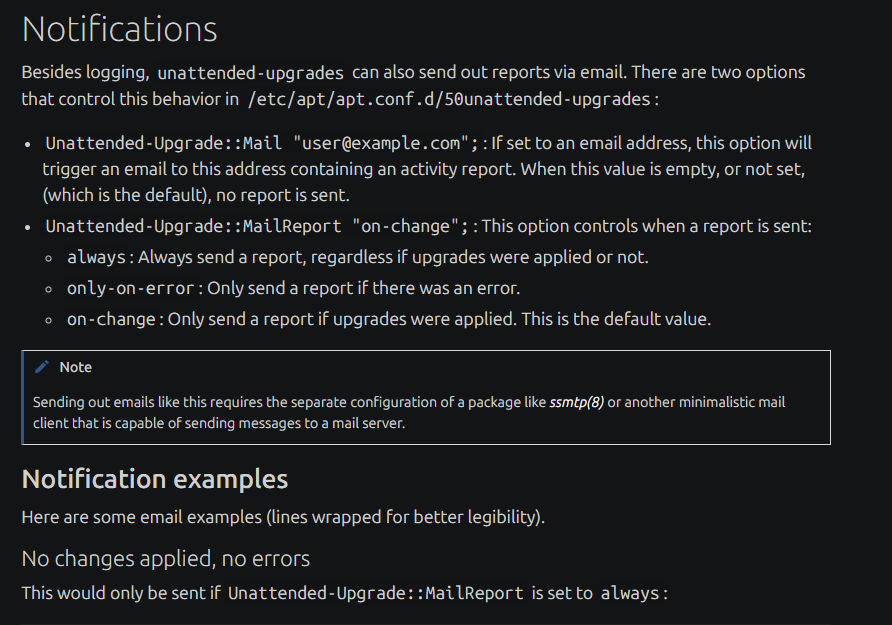This screenshot has height=625, width=892.
Task: Click the Notification examples heading
Action: (155, 479)
